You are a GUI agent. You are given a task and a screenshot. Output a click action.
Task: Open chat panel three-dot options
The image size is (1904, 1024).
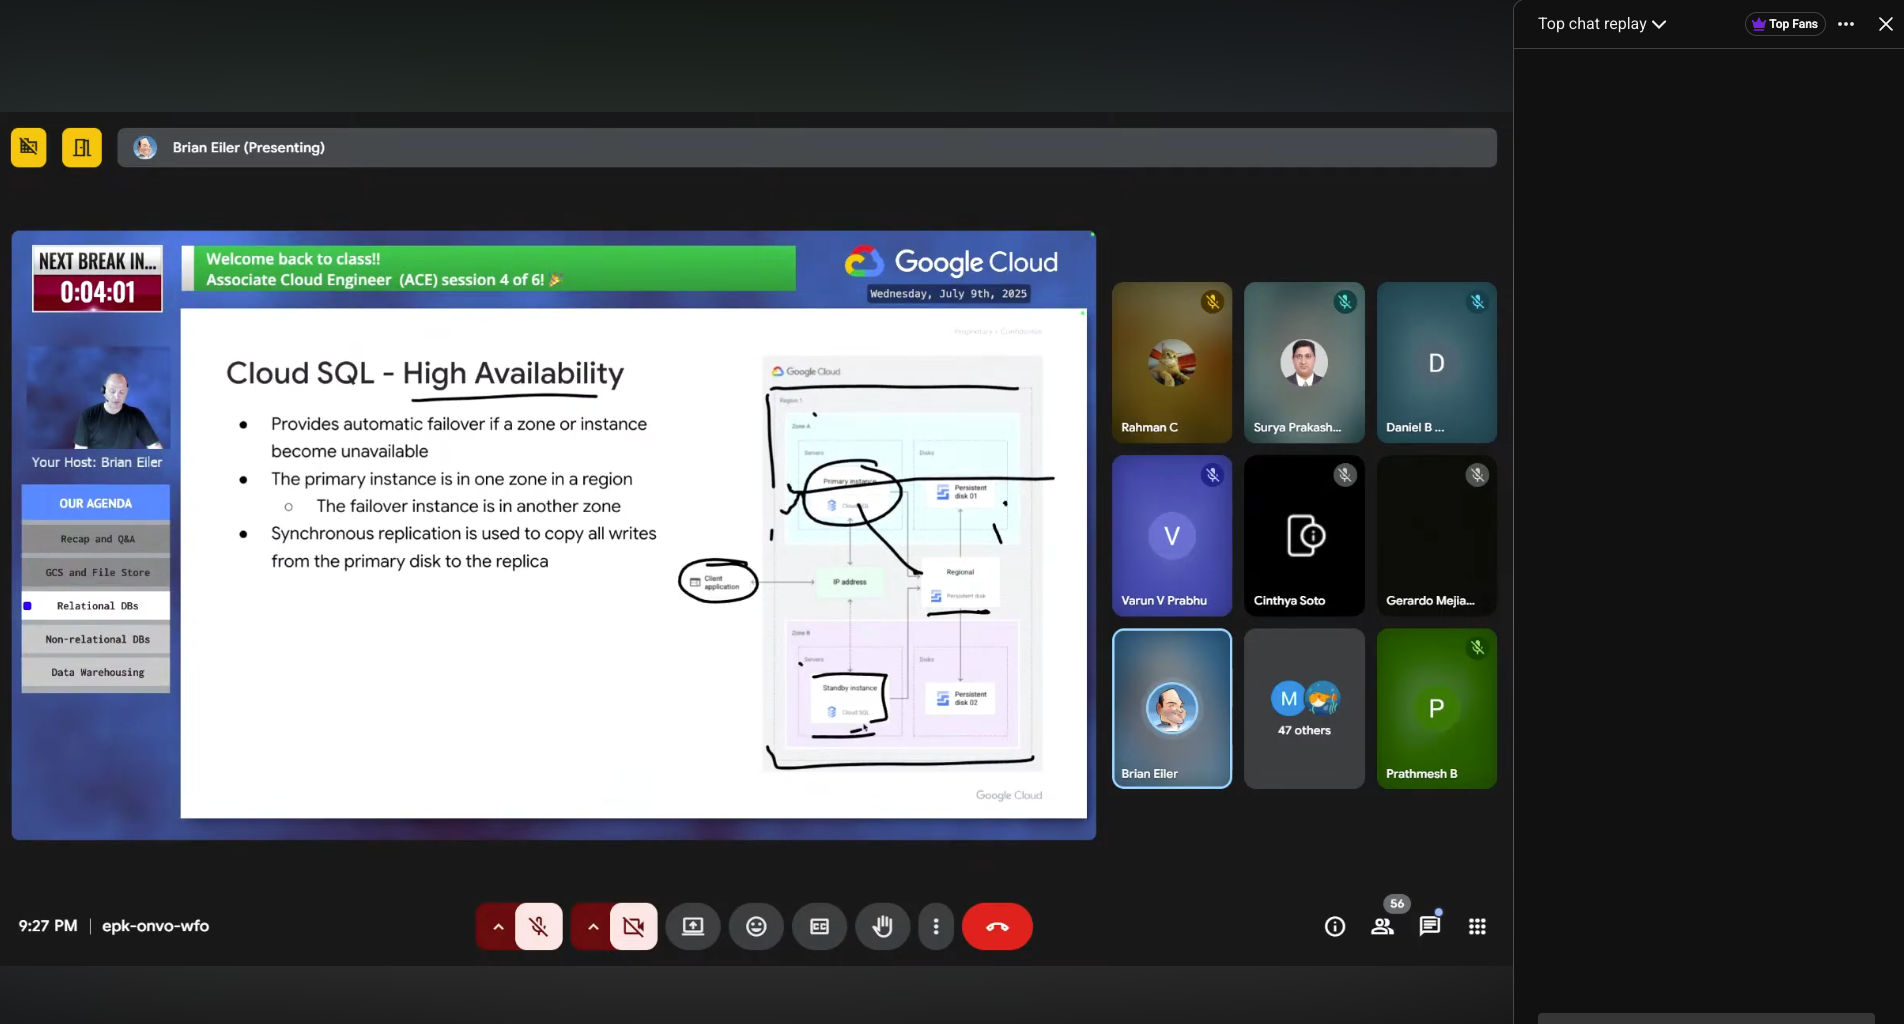1846,24
